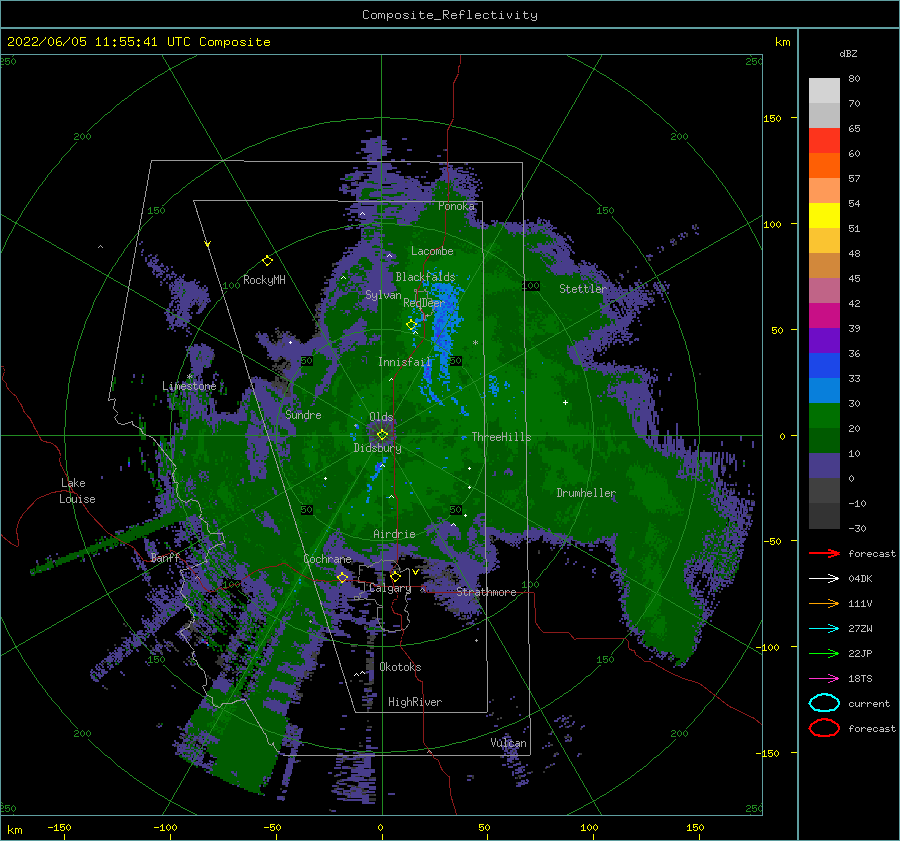Viewport: 900px width, 841px height.
Task: Select the Lake Louise label
Action: [x=77, y=491]
